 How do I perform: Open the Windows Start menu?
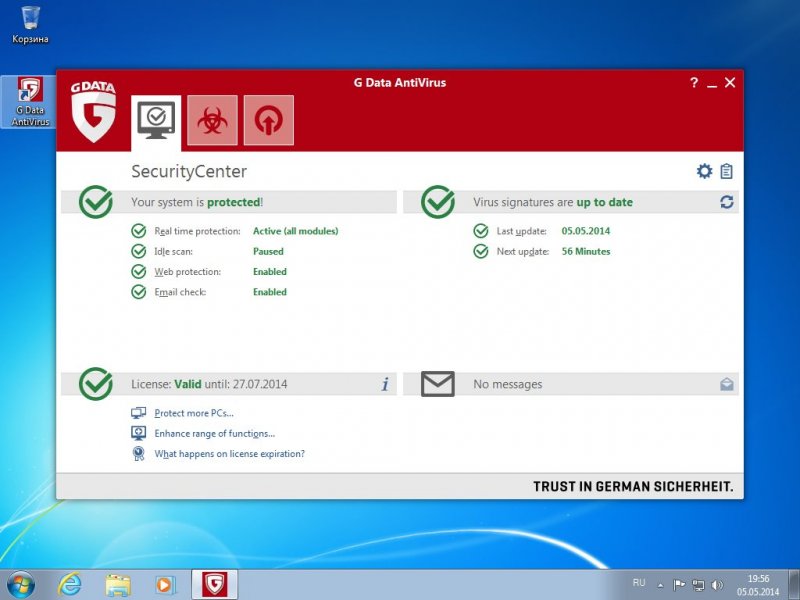click(x=21, y=585)
